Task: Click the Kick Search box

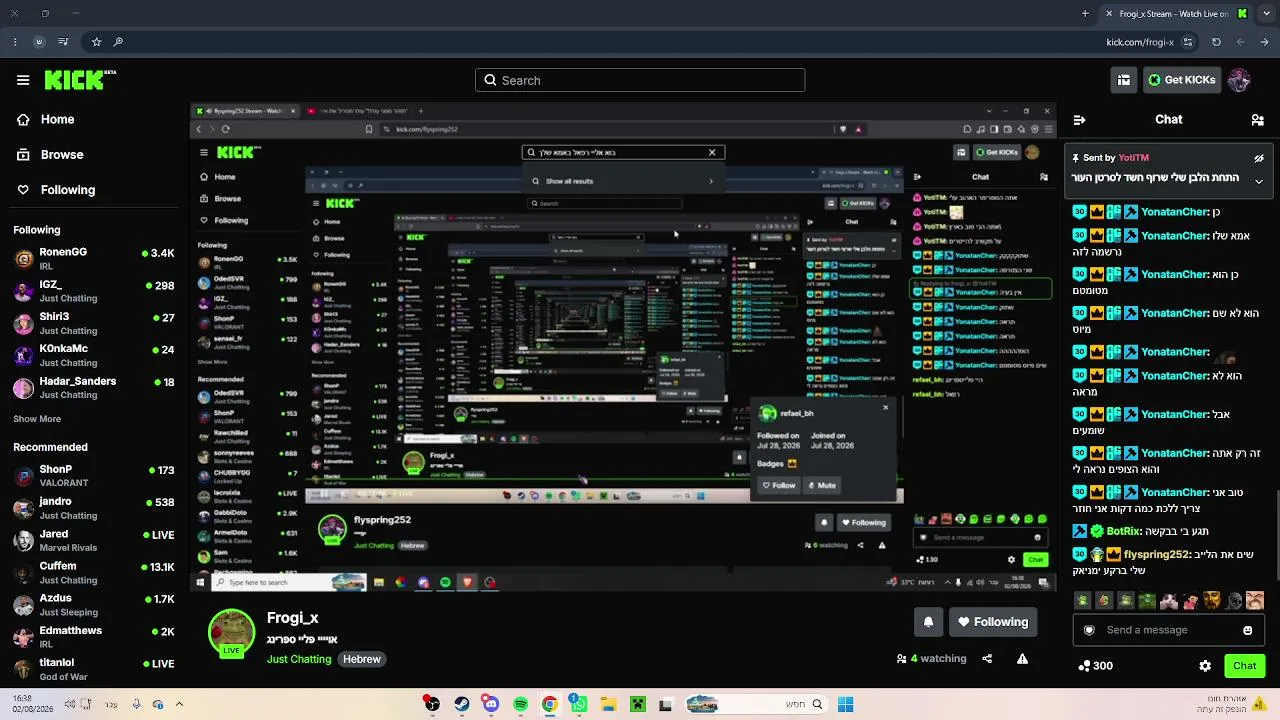Action: point(640,80)
